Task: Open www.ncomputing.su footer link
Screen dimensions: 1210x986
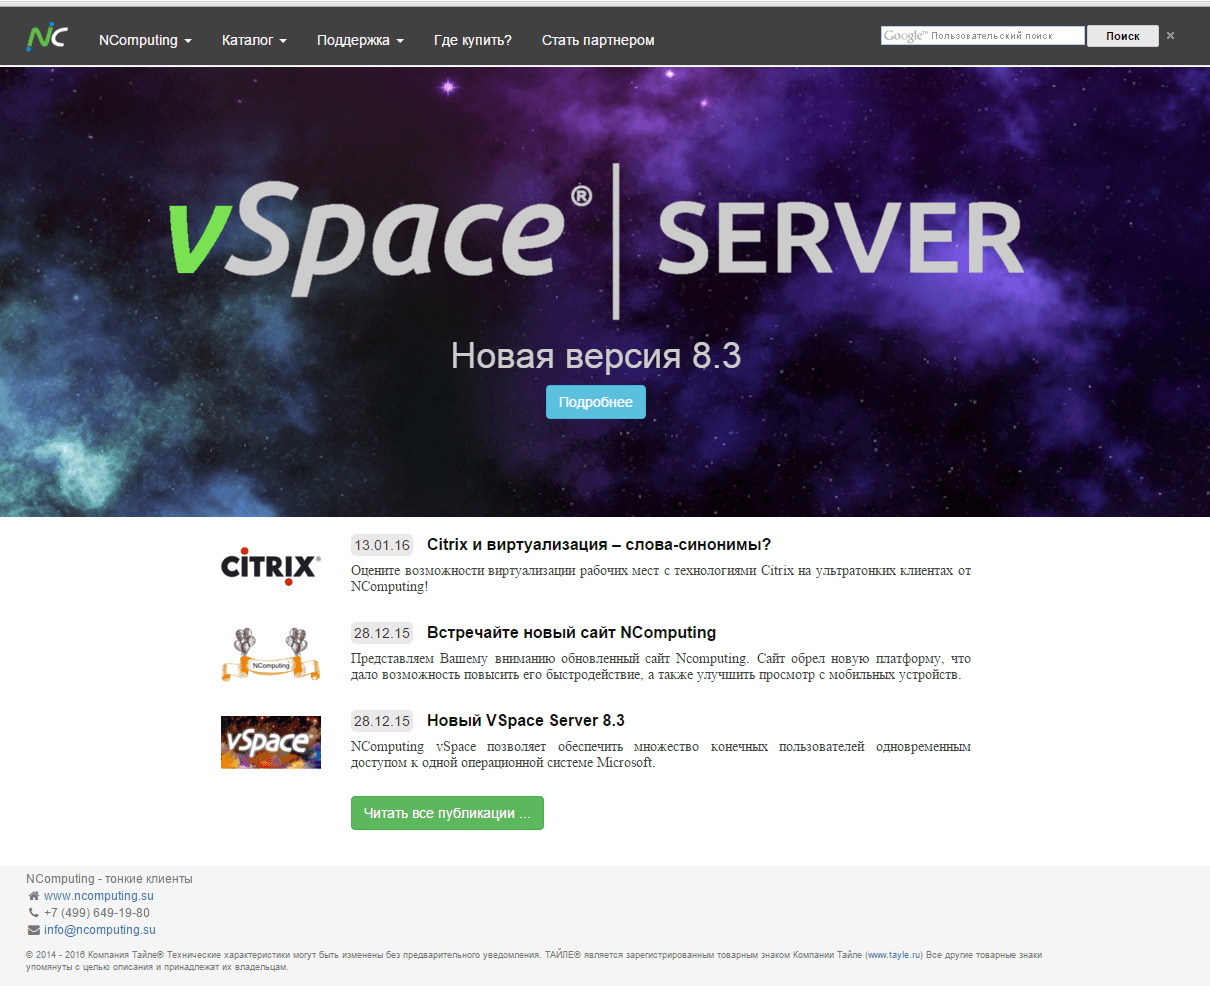Action: [99, 896]
